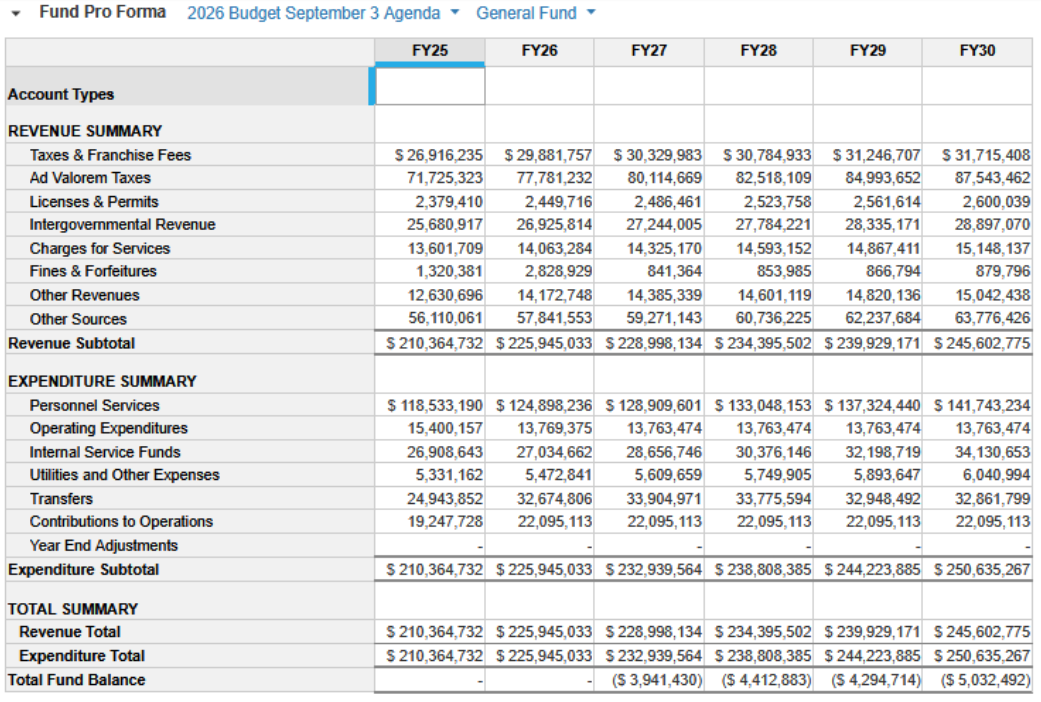Select the FY26 column header
The image size is (1041, 702).
pos(539,51)
